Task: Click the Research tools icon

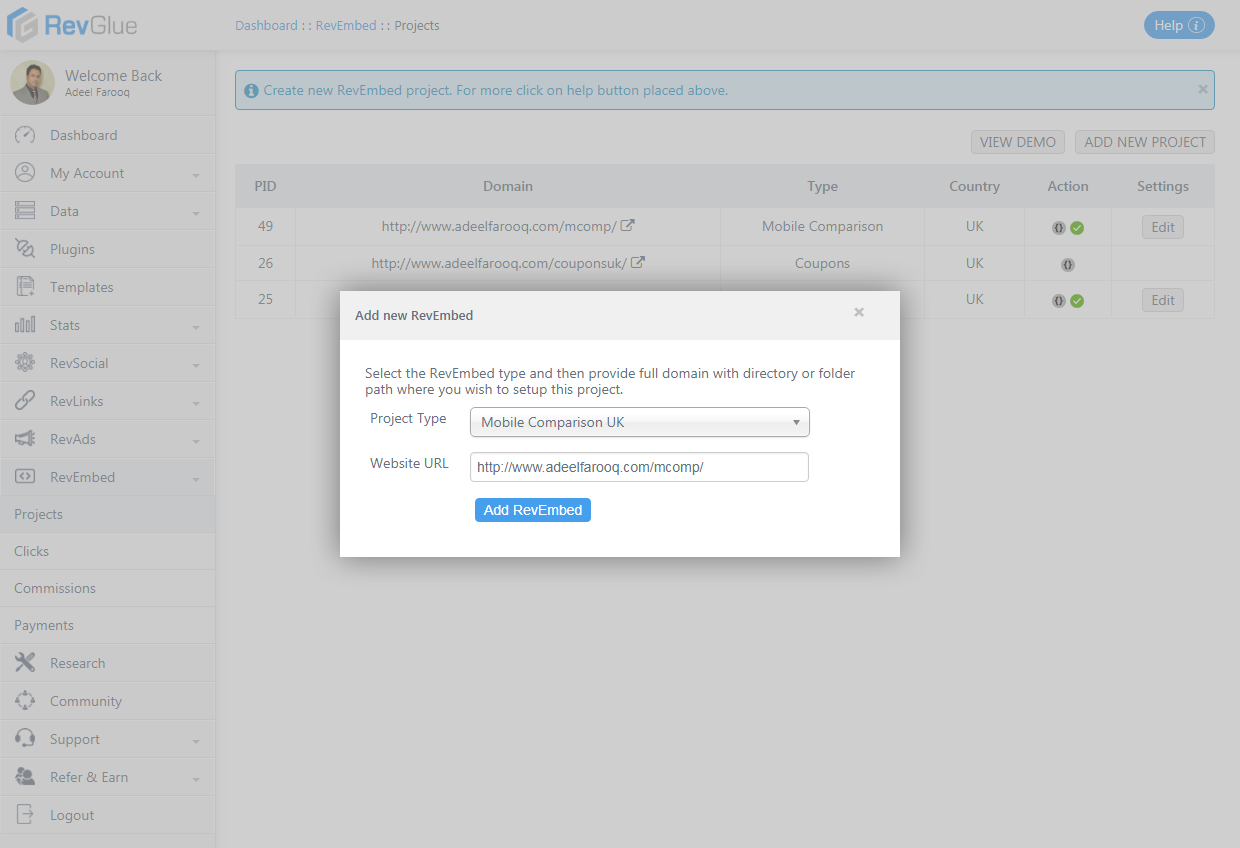Action: point(25,663)
